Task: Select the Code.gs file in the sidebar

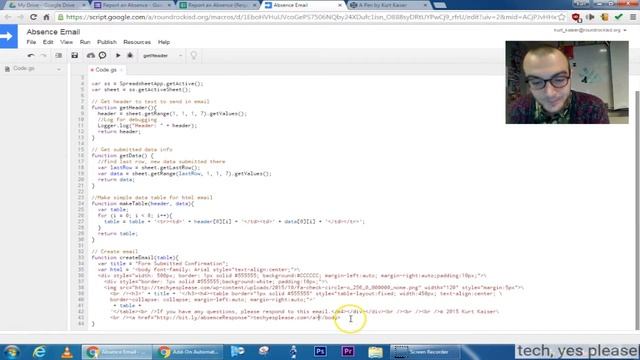Action: tap(24, 69)
